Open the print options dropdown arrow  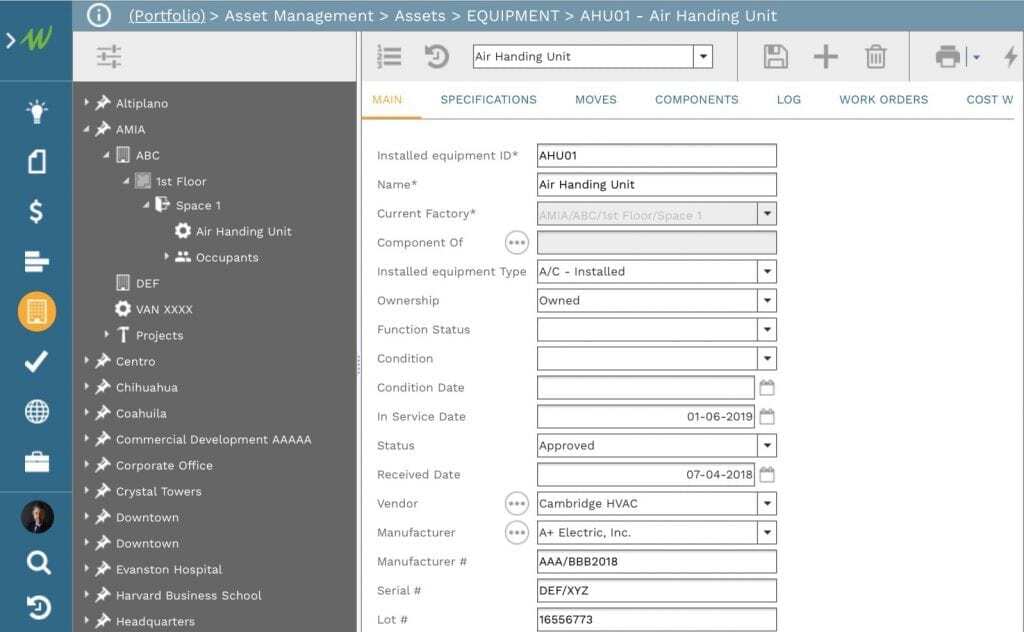(x=976, y=57)
